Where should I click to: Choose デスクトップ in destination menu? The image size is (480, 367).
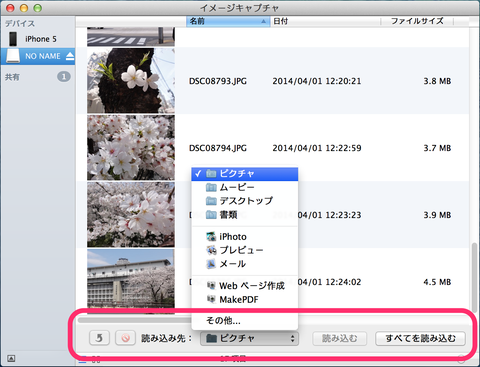click(x=245, y=201)
